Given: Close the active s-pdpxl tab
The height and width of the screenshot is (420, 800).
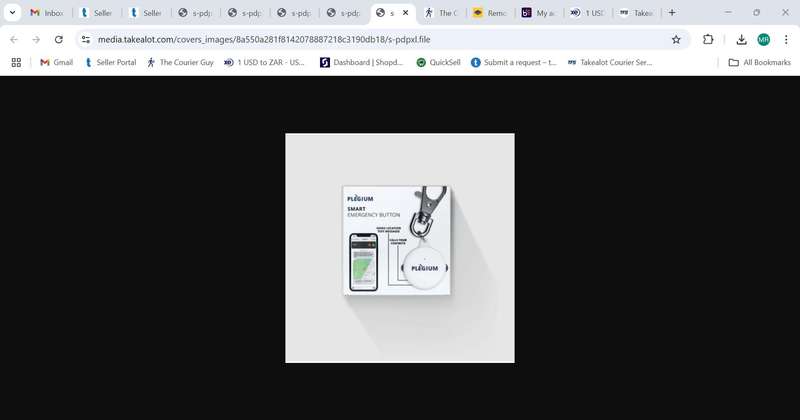Looking at the screenshot, I should (x=406, y=13).
